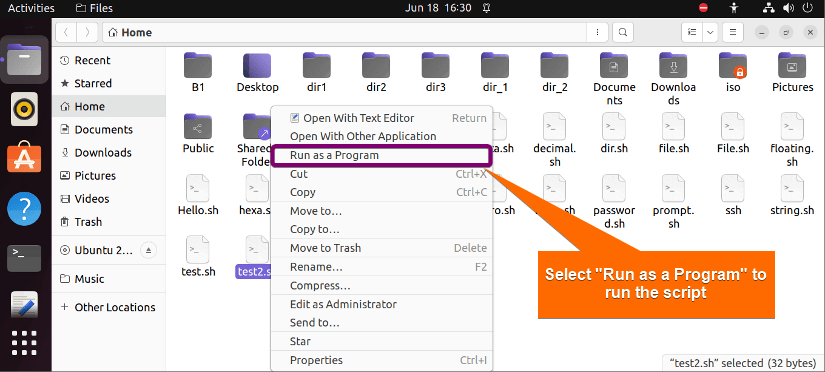The height and width of the screenshot is (372, 825).
Task: Open Videos in the sidebar
Action: 109,199
